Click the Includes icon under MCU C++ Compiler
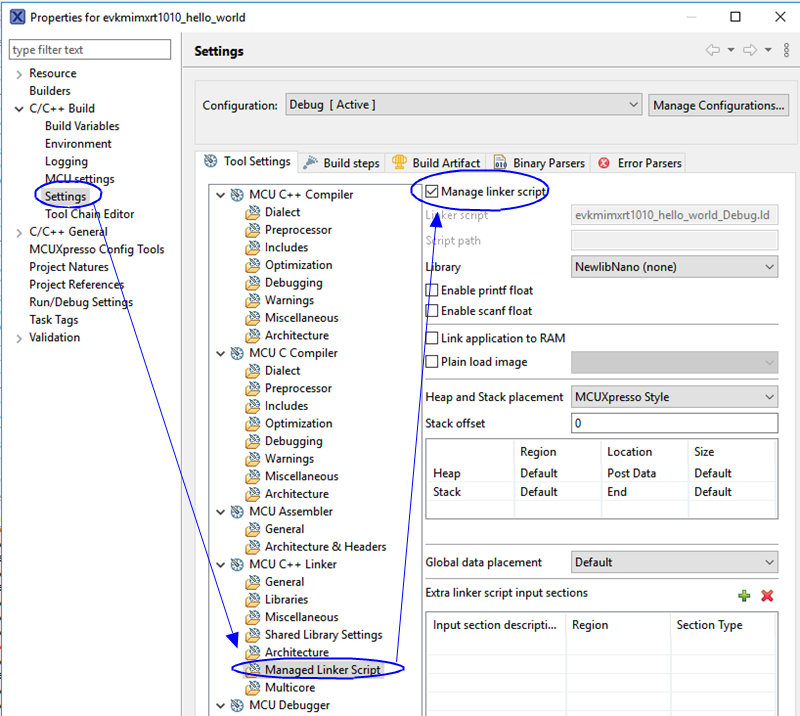 coord(253,248)
